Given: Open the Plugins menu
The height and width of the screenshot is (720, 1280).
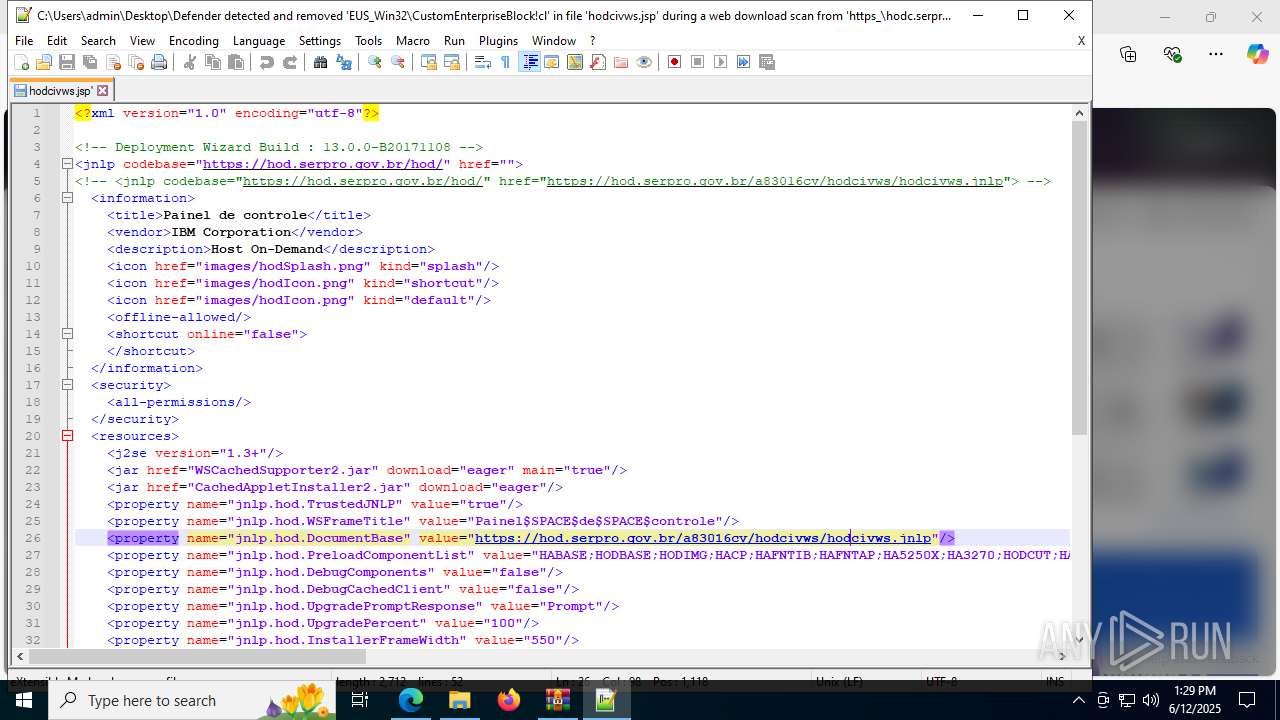Looking at the screenshot, I should click(x=498, y=40).
